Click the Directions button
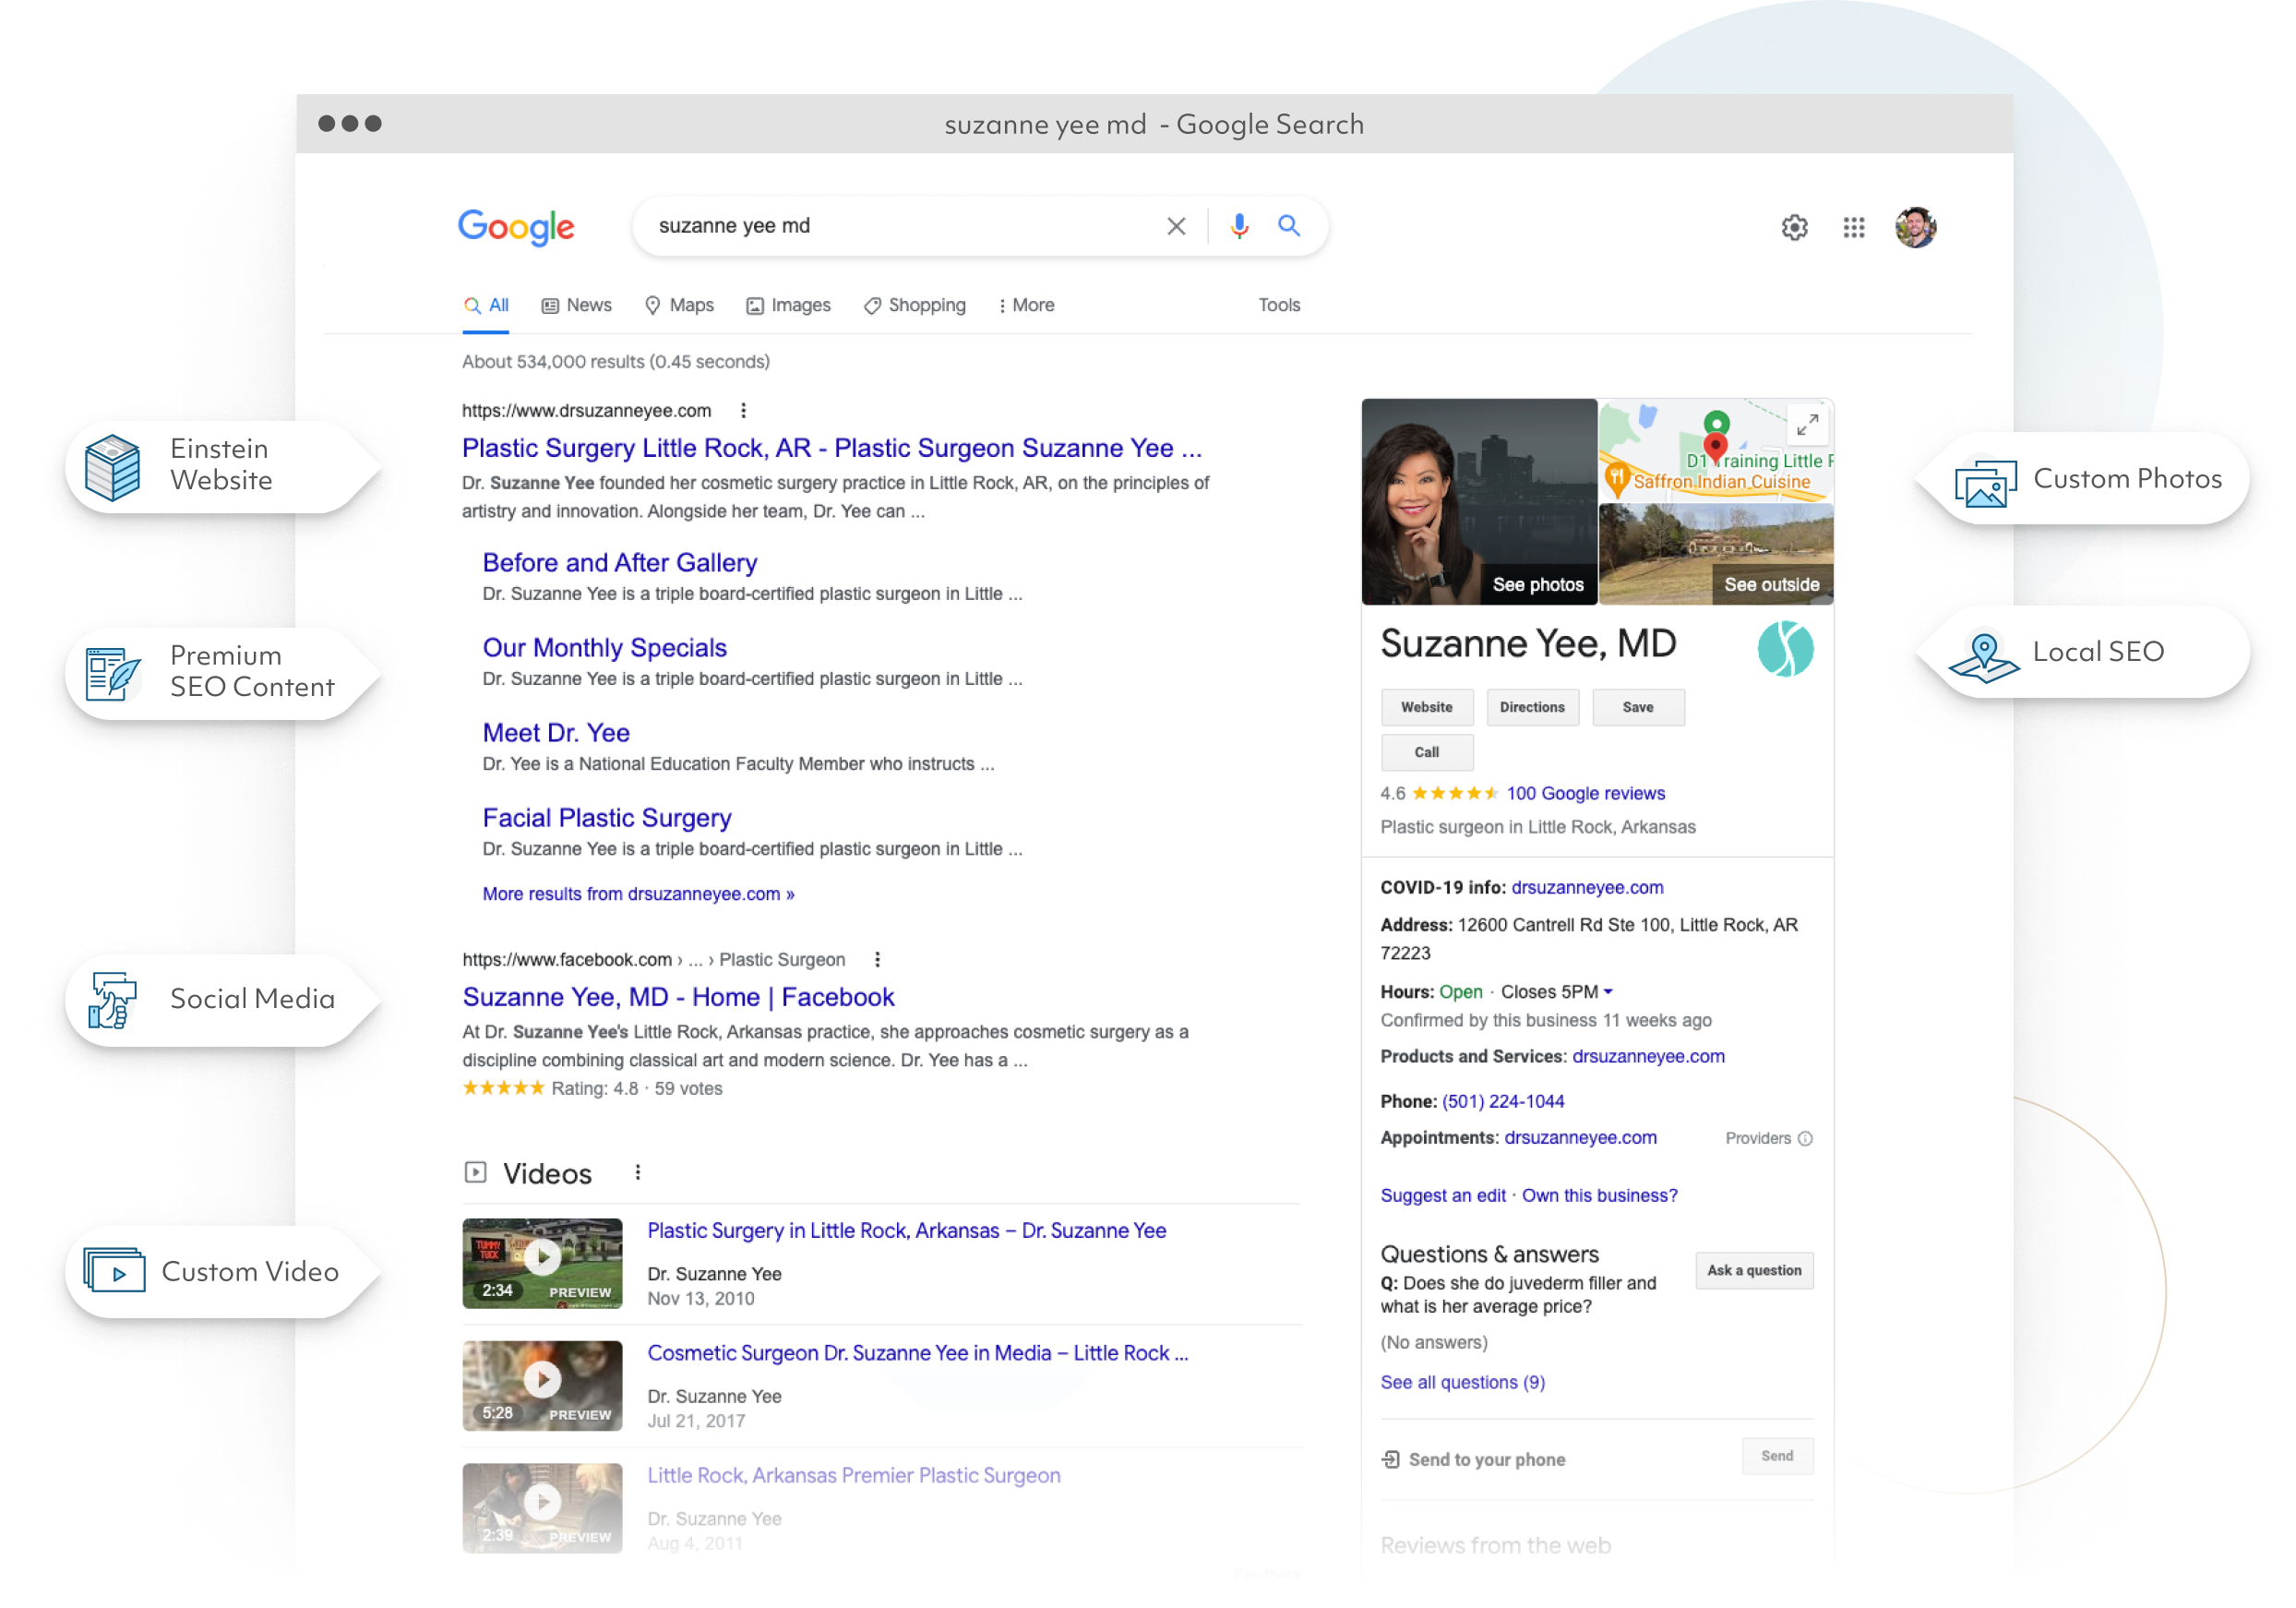Screen dimensions: 2296x1608 point(1532,707)
